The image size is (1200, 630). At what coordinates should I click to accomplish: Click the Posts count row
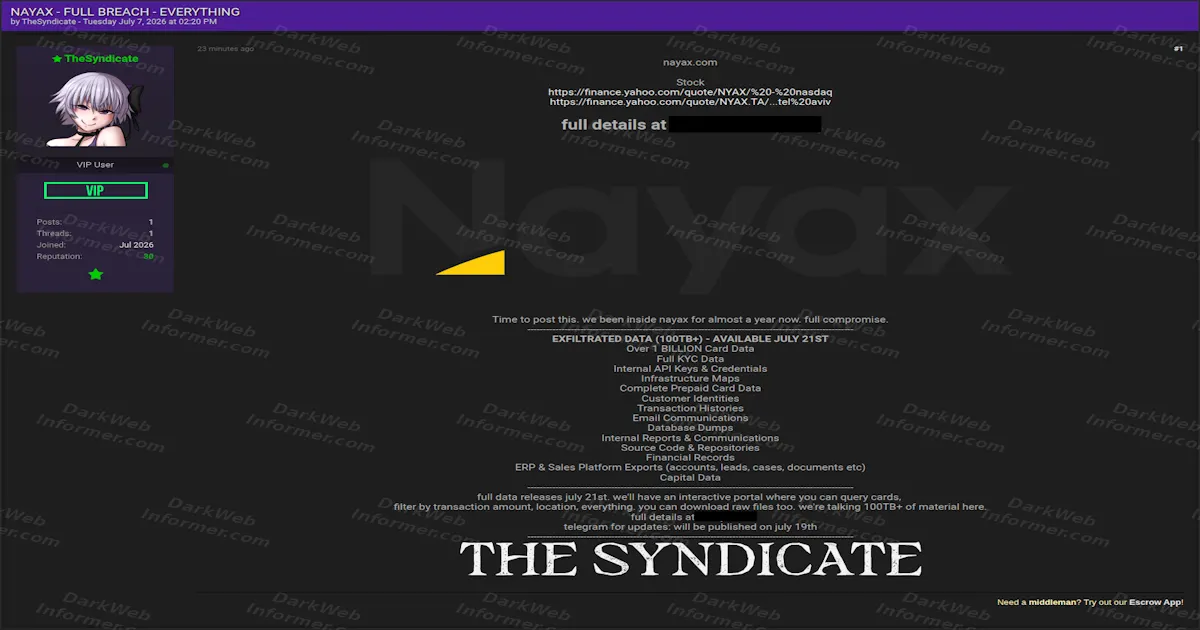click(95, 222)
